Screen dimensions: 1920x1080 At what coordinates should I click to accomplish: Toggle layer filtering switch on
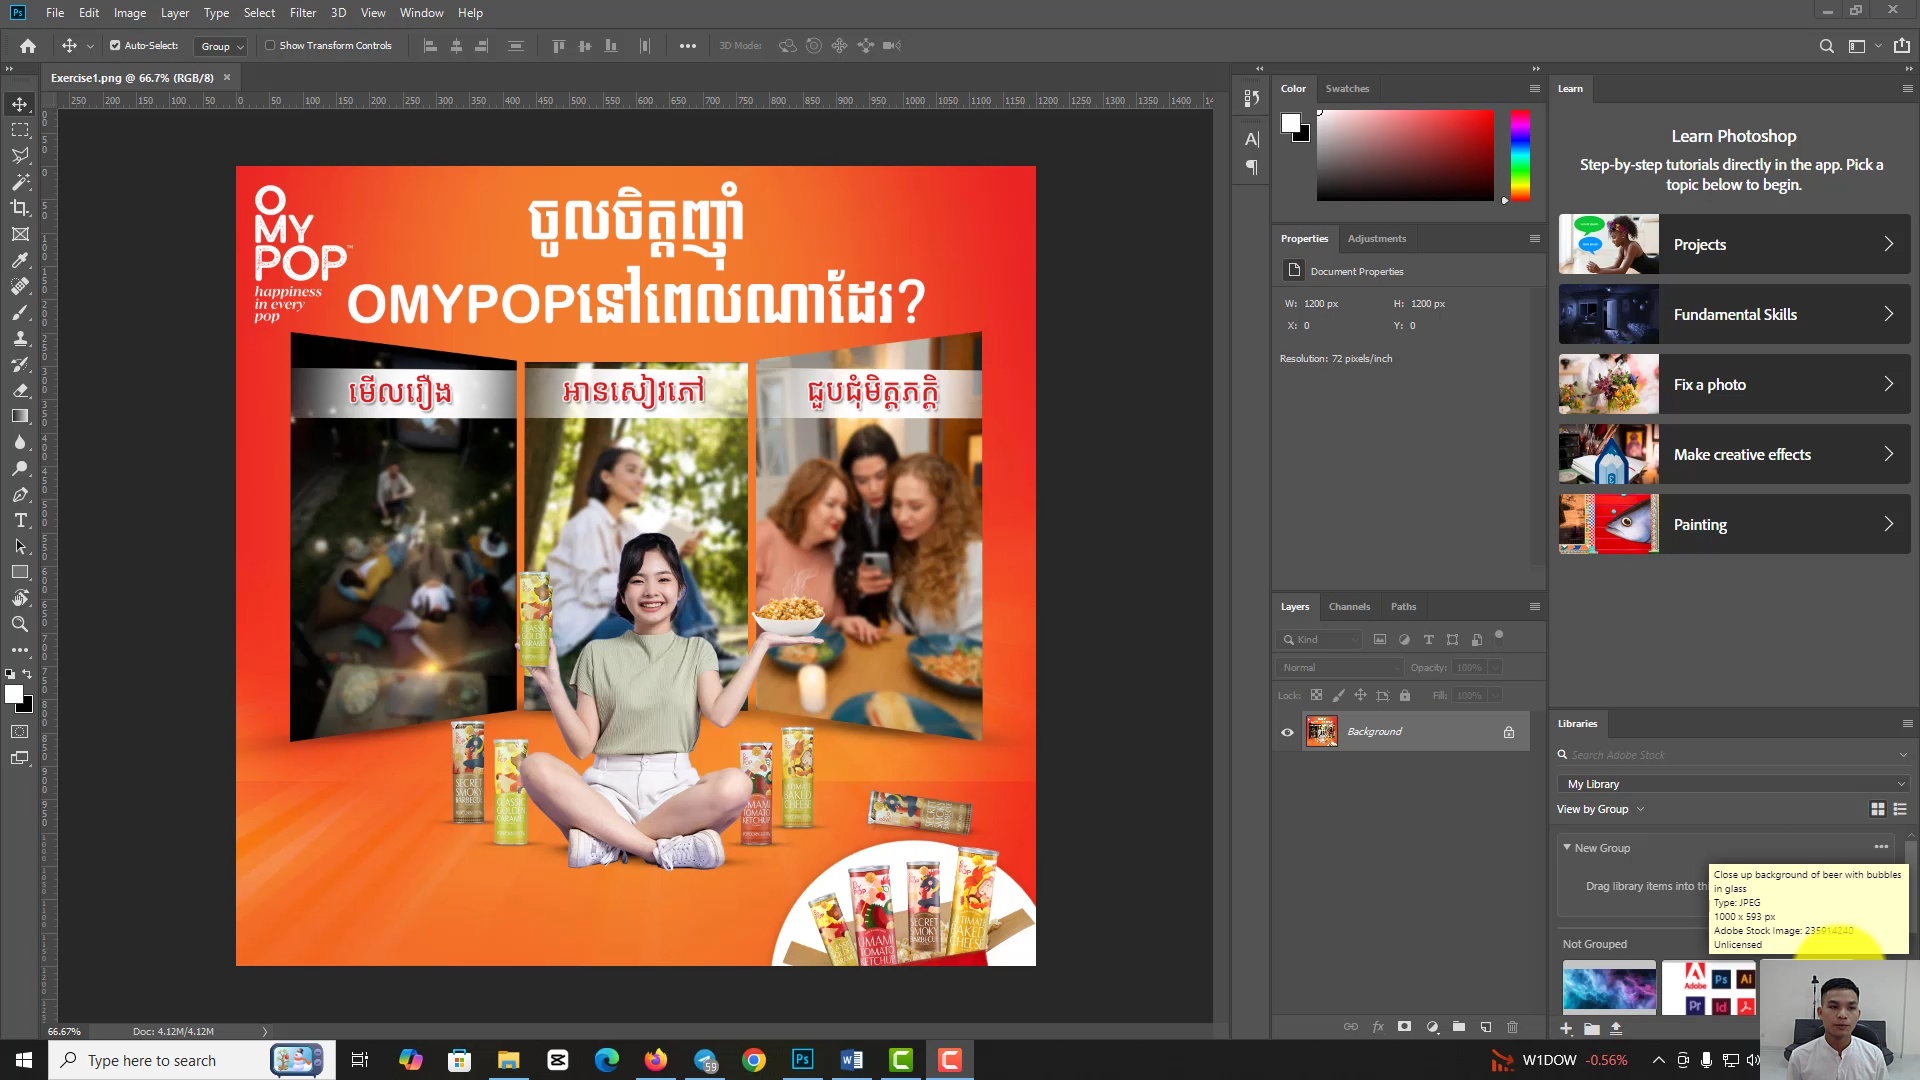(x=1499, y=636)
